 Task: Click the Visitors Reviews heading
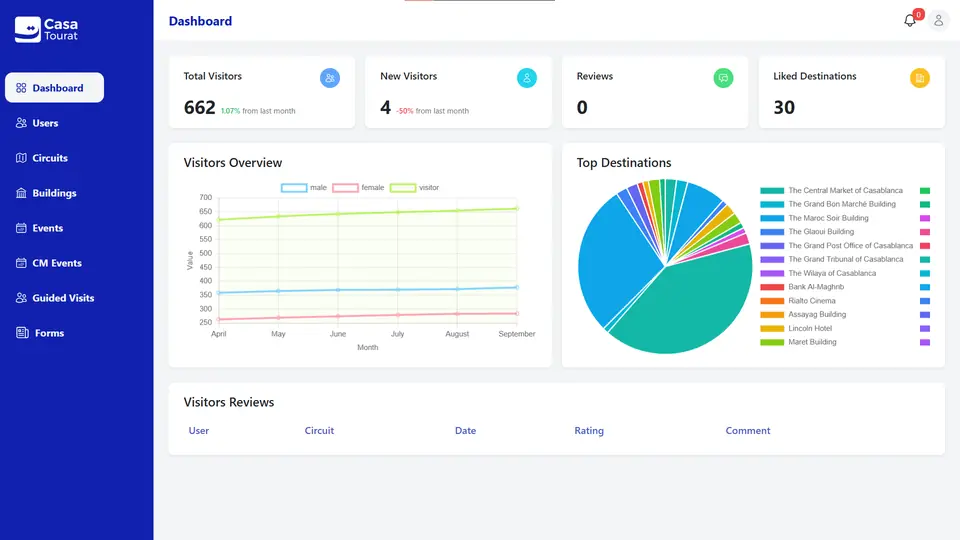coord(228,402)
